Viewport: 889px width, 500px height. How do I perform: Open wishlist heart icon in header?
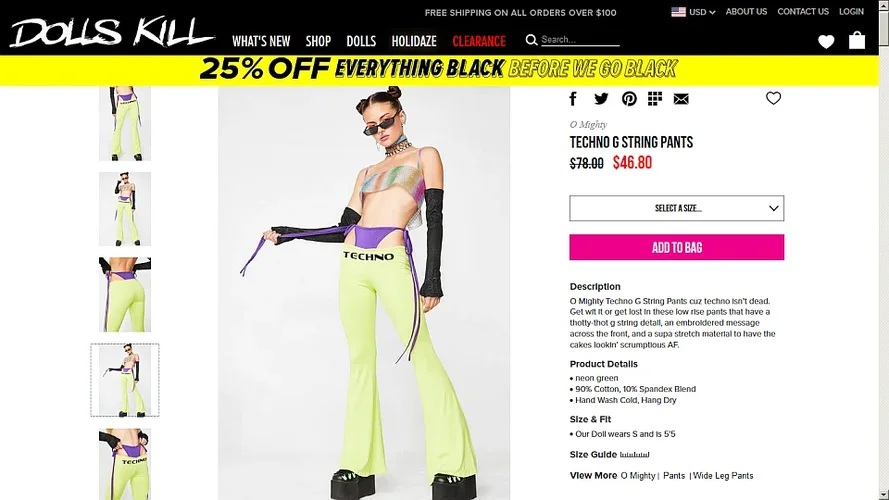point(826,41)
